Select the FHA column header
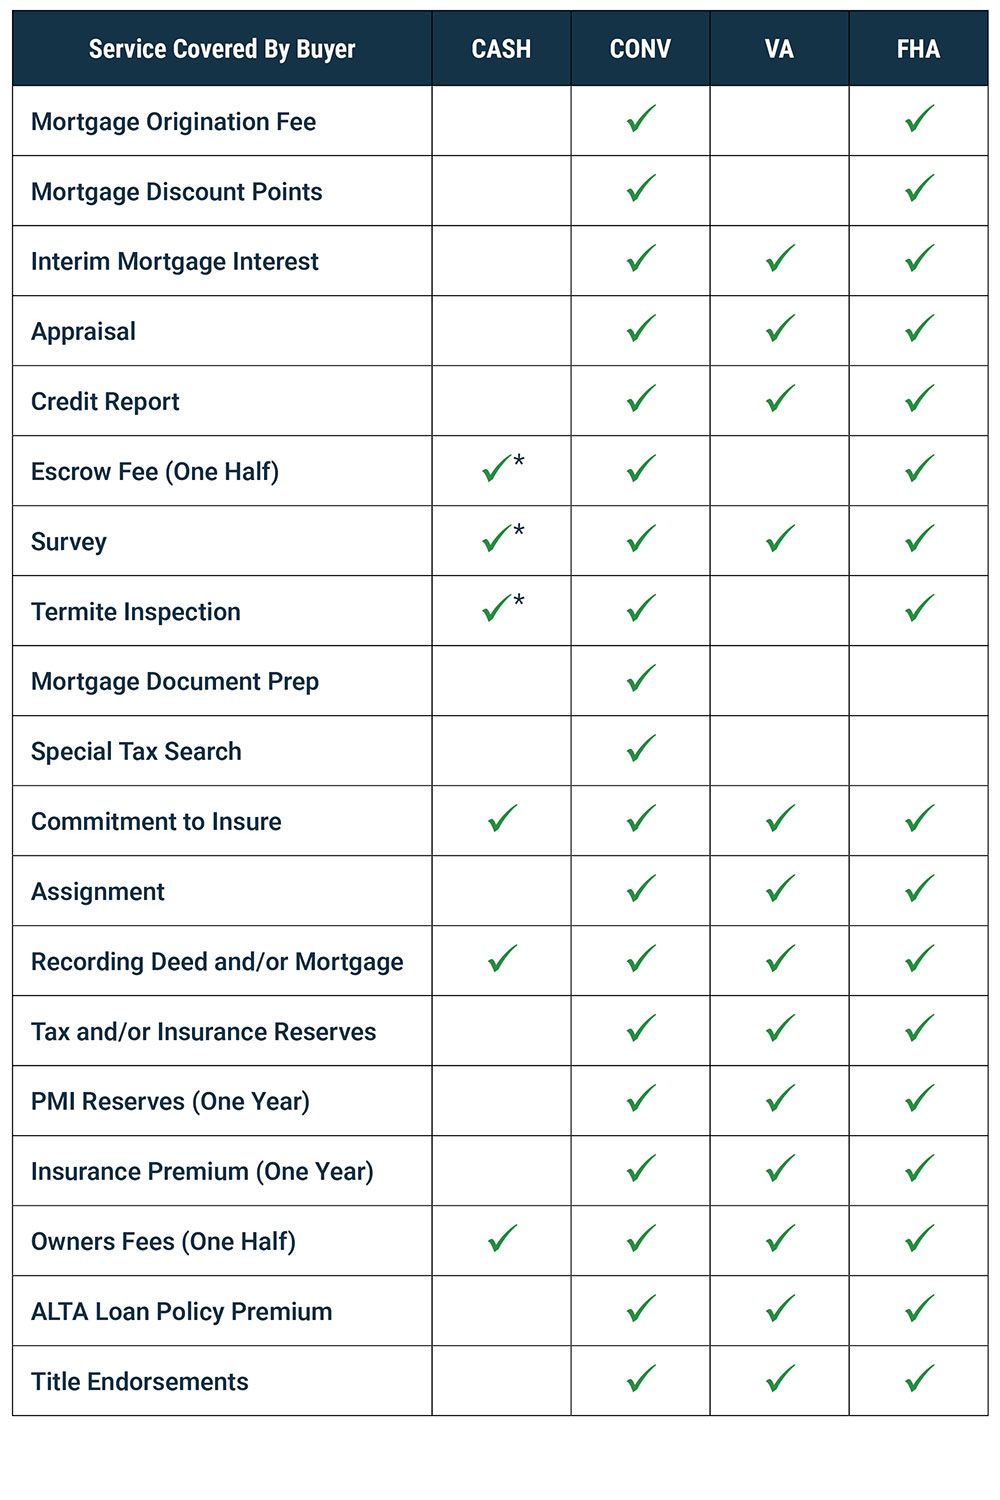The image size is (1000, 1500). click(918, 49)
